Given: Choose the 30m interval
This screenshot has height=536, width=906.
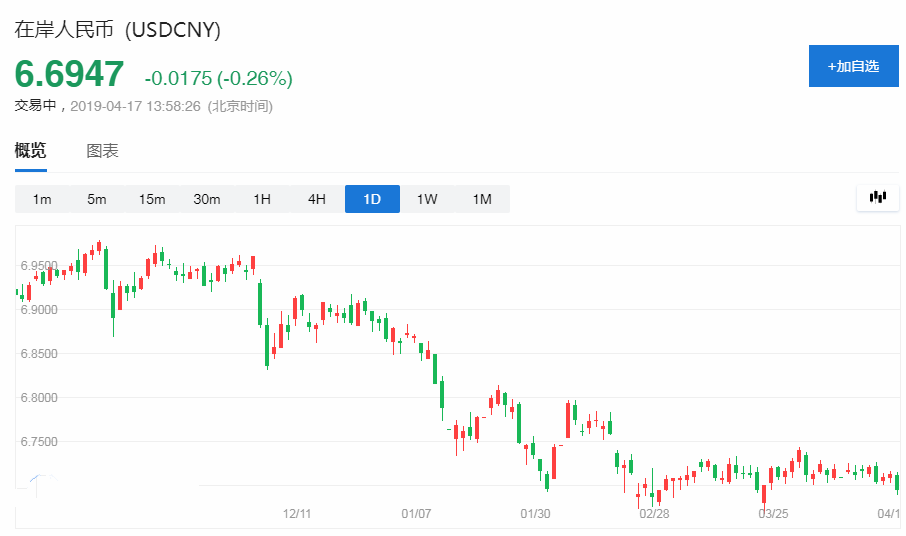Looking at the screenshot, I should (207, 199).
